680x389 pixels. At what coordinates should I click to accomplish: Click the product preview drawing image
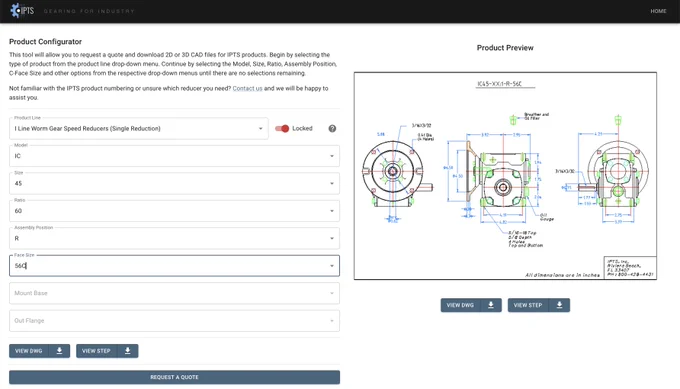point(505,176)
